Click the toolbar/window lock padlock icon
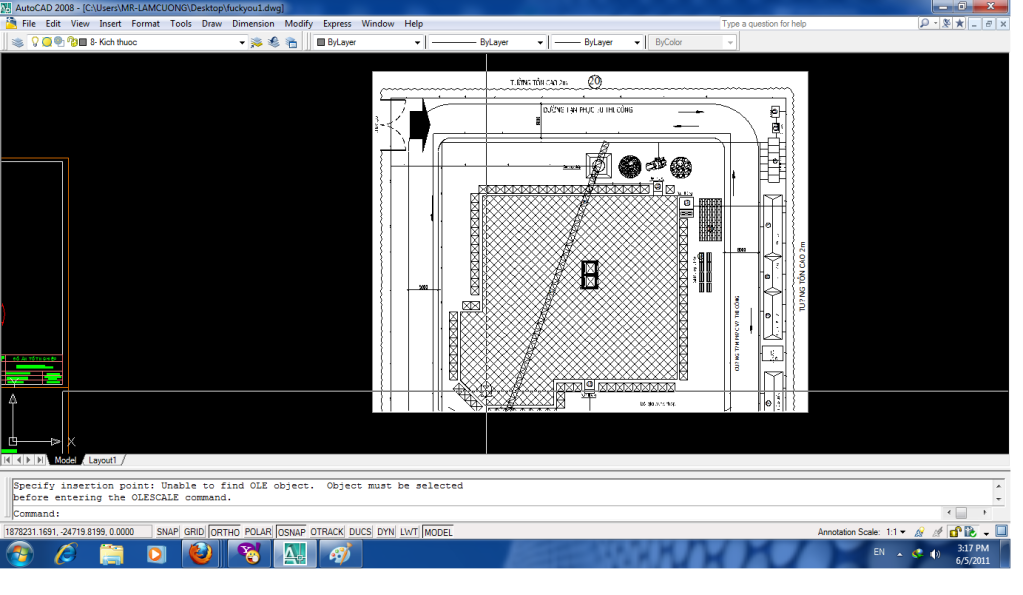1023x595 pixels. (955, 532)
